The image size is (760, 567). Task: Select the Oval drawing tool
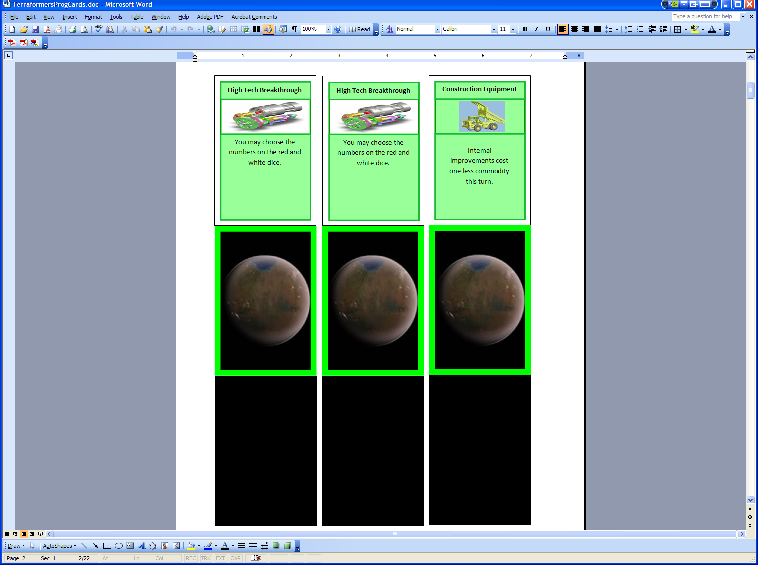(x=118, y=546)
